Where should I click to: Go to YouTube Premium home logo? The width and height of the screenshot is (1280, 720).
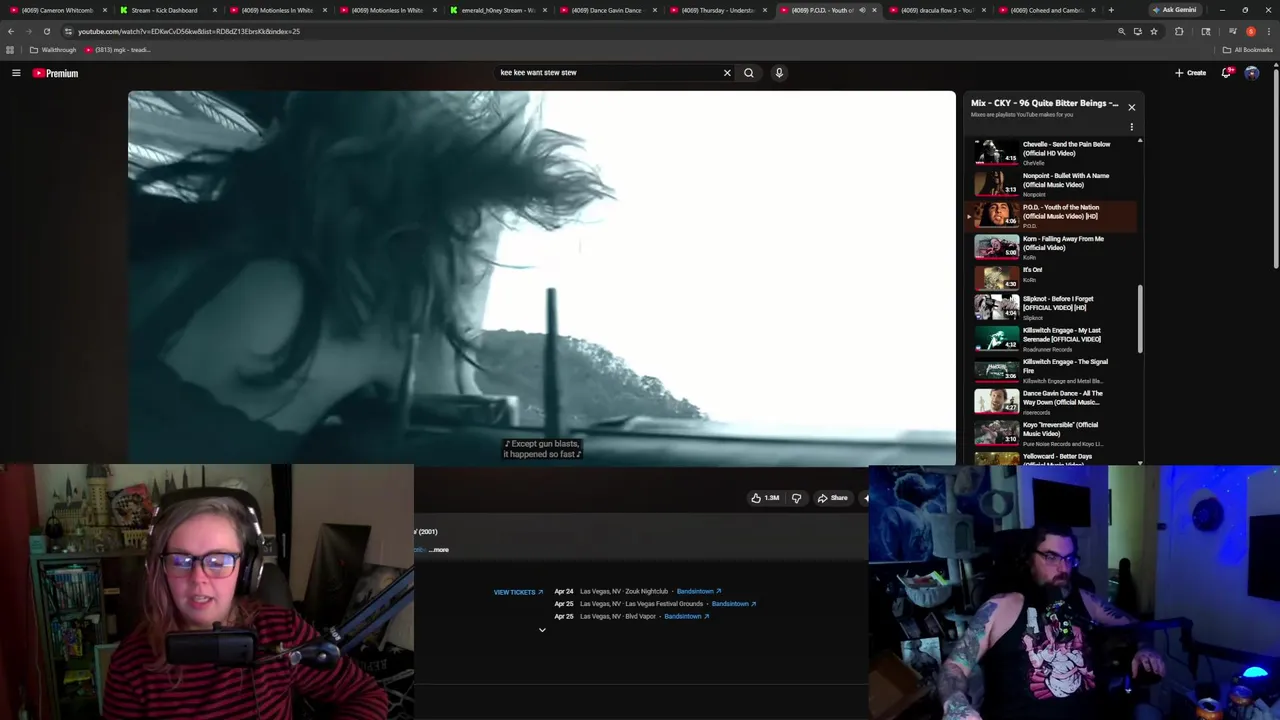click(x=55, y=73)
